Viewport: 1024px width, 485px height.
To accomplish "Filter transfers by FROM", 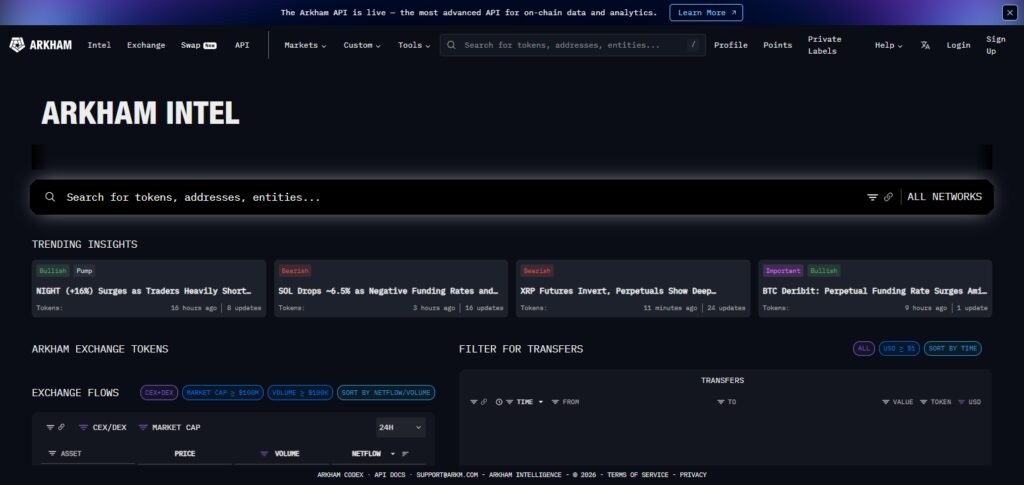I will tap(555, 402).
